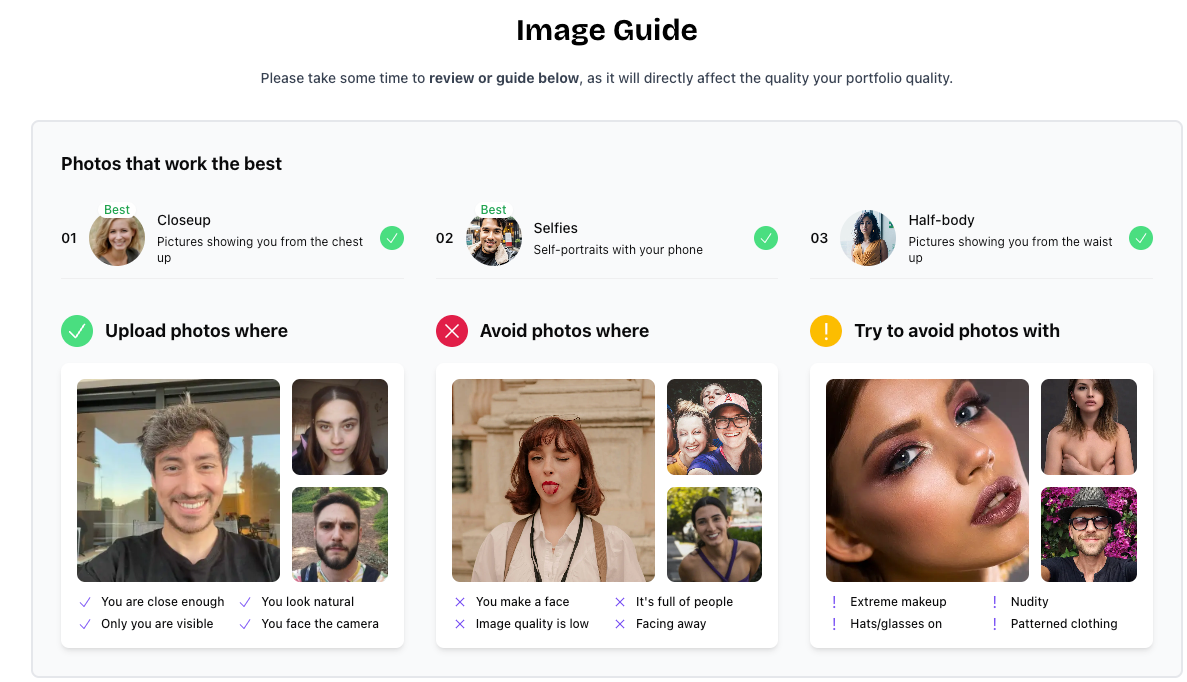Open the bearded man outdoor photo
The width and height of the screenshot is (1187, 682).
point(340,534)
